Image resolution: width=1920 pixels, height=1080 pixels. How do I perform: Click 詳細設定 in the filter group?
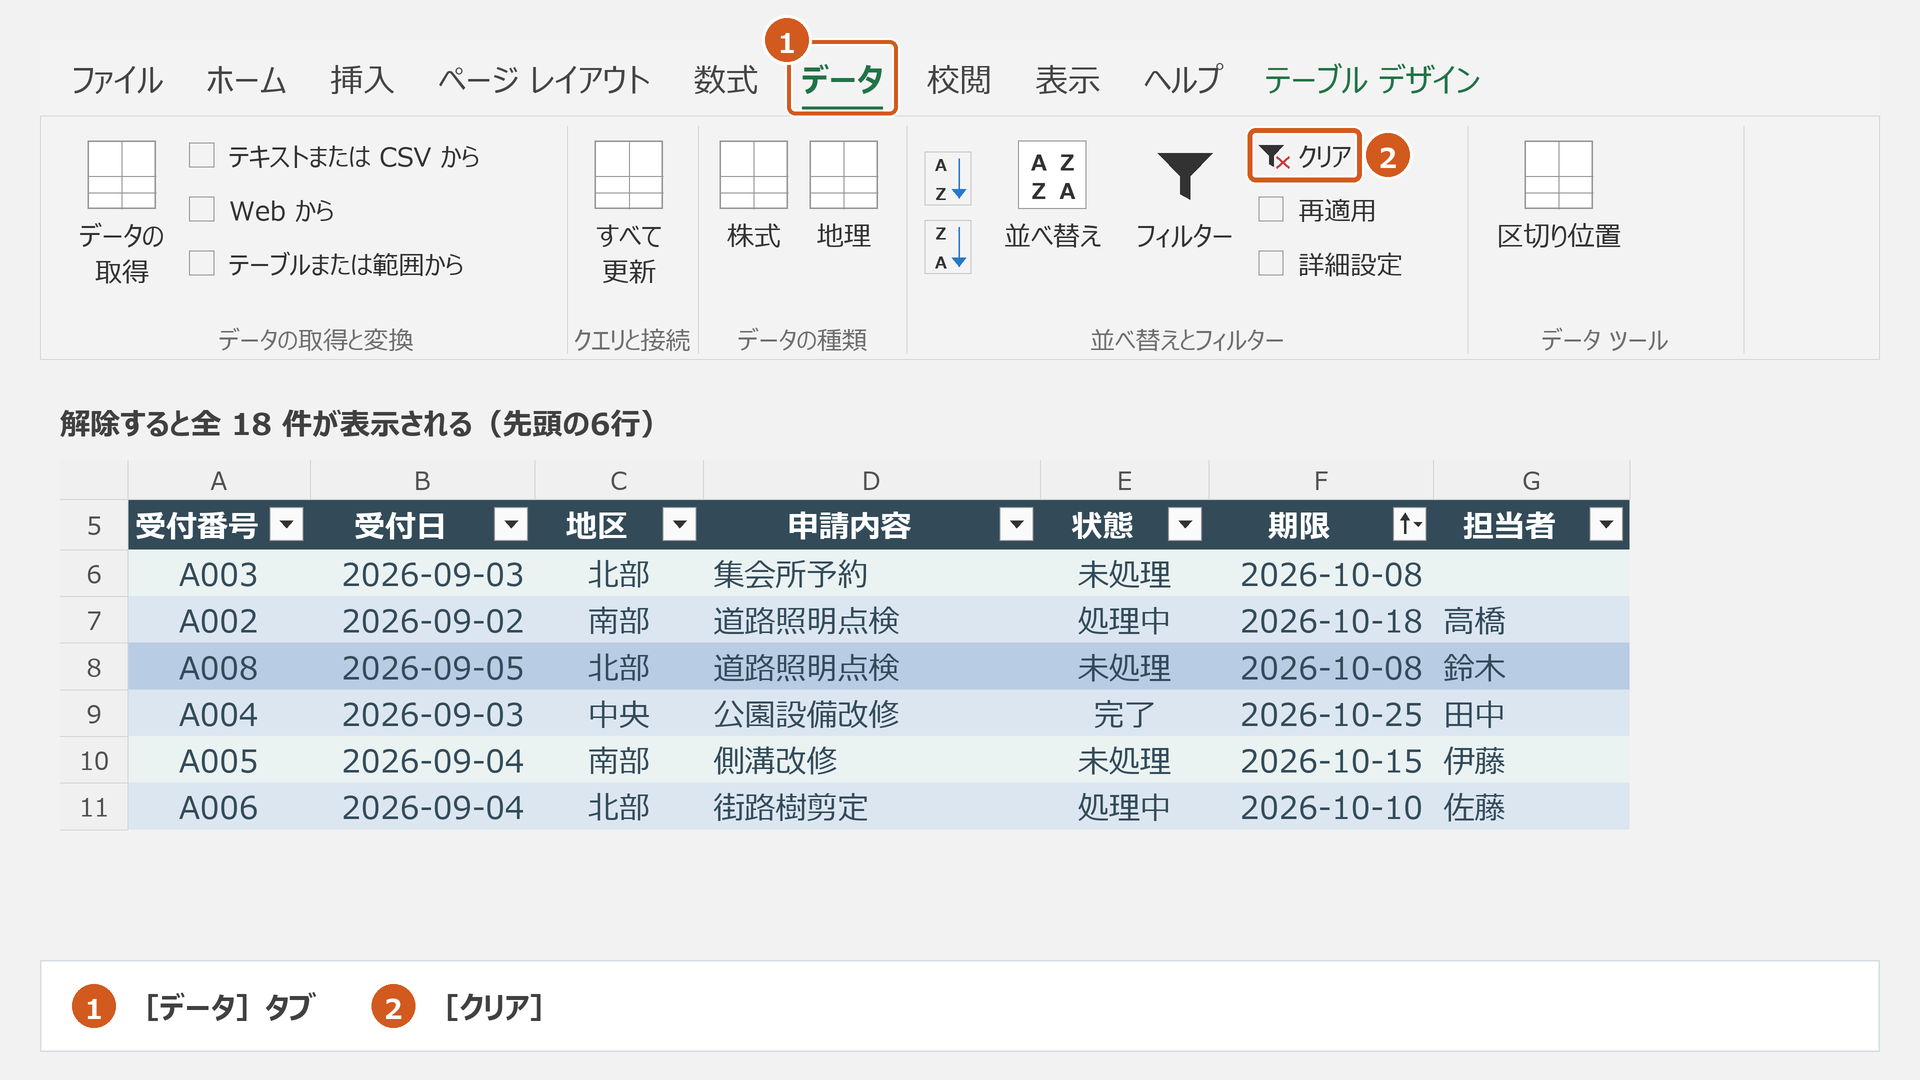pos(1330,264)
